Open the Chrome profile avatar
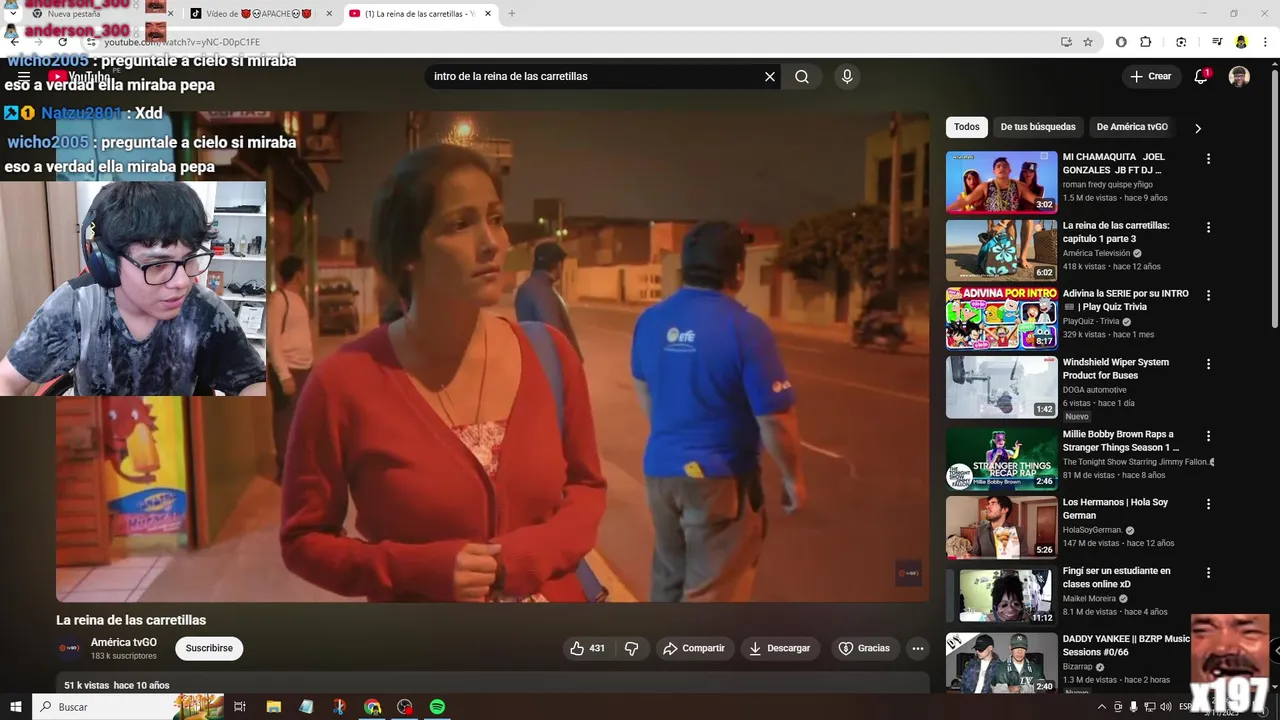 tap(1241, 42)
